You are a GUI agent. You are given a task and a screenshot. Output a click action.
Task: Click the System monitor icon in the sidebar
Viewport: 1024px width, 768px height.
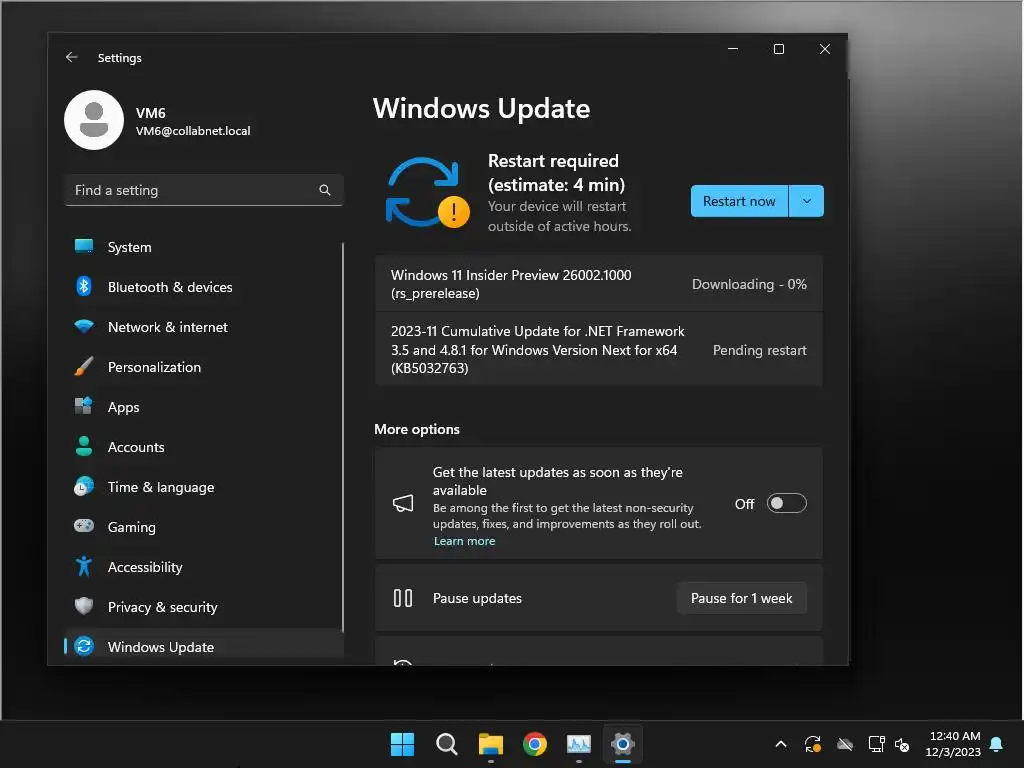(x=84, y=246)
